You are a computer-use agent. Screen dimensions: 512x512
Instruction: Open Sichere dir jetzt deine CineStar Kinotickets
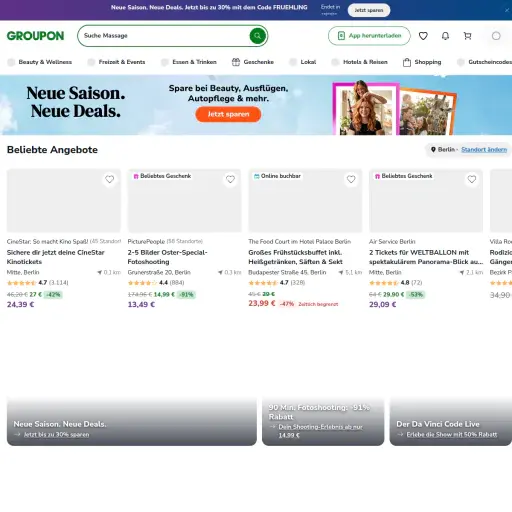point(56,257)
